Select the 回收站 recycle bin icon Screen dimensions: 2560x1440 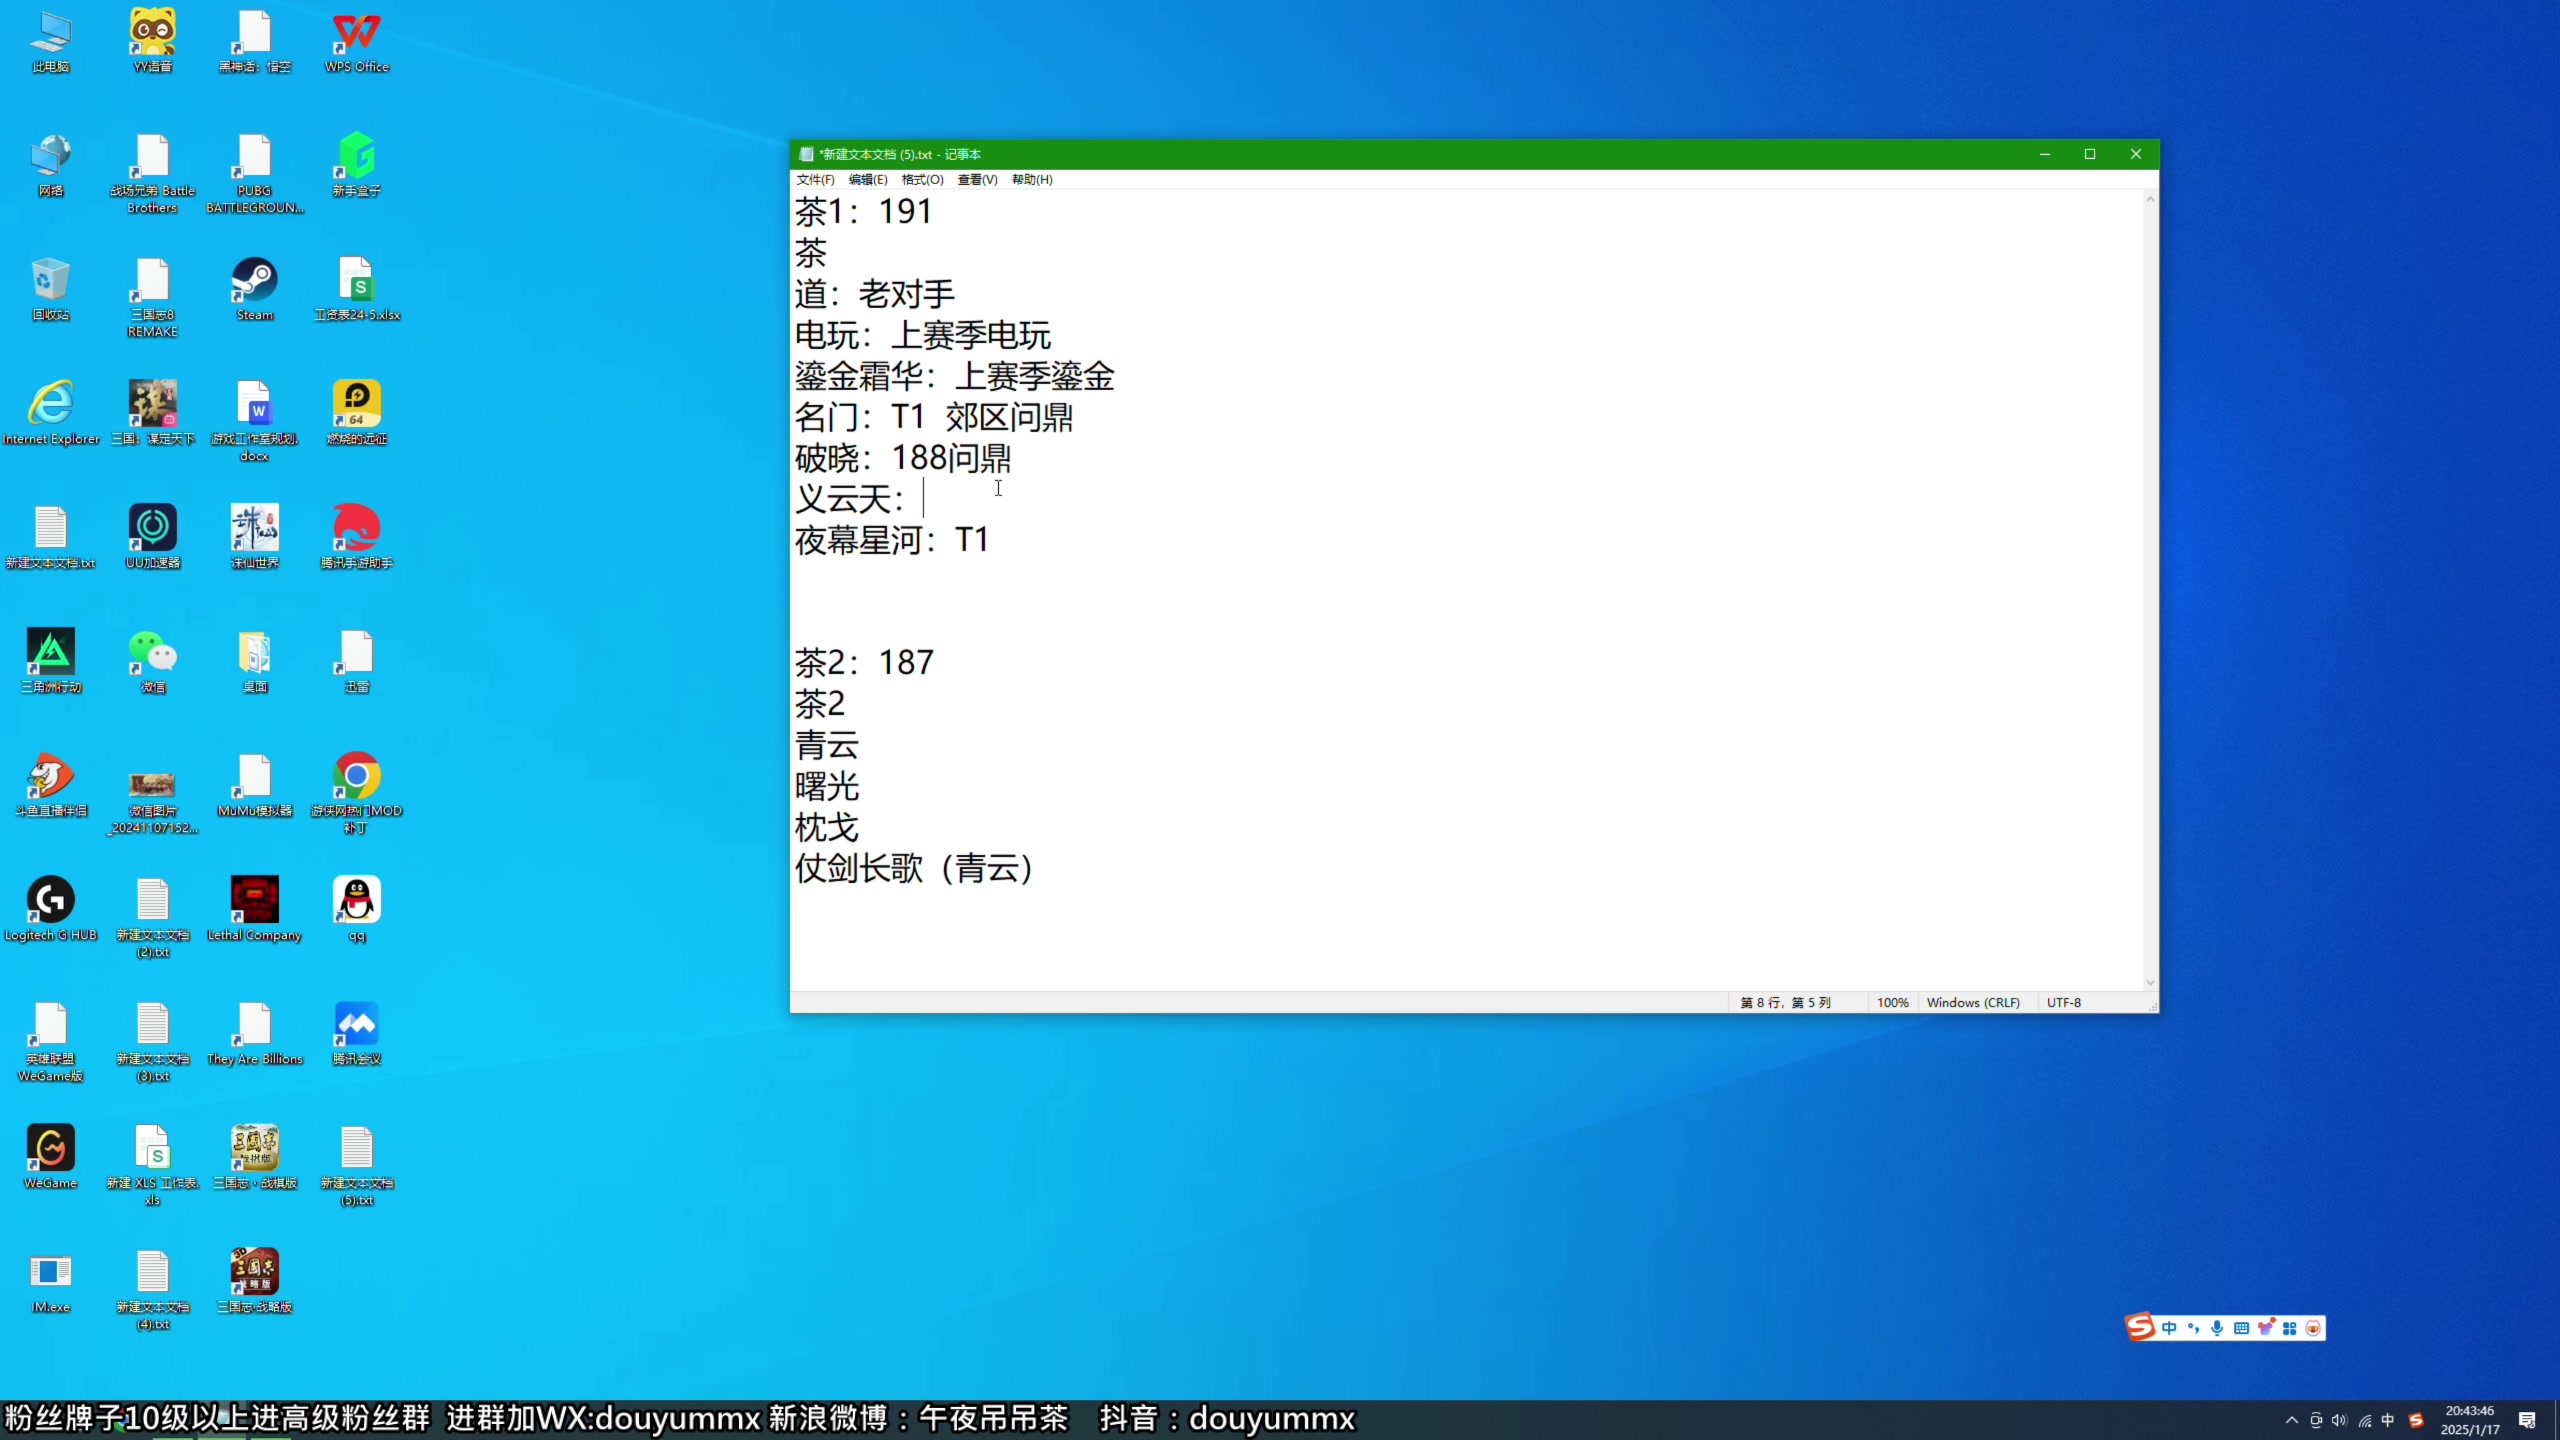[51, 290]
